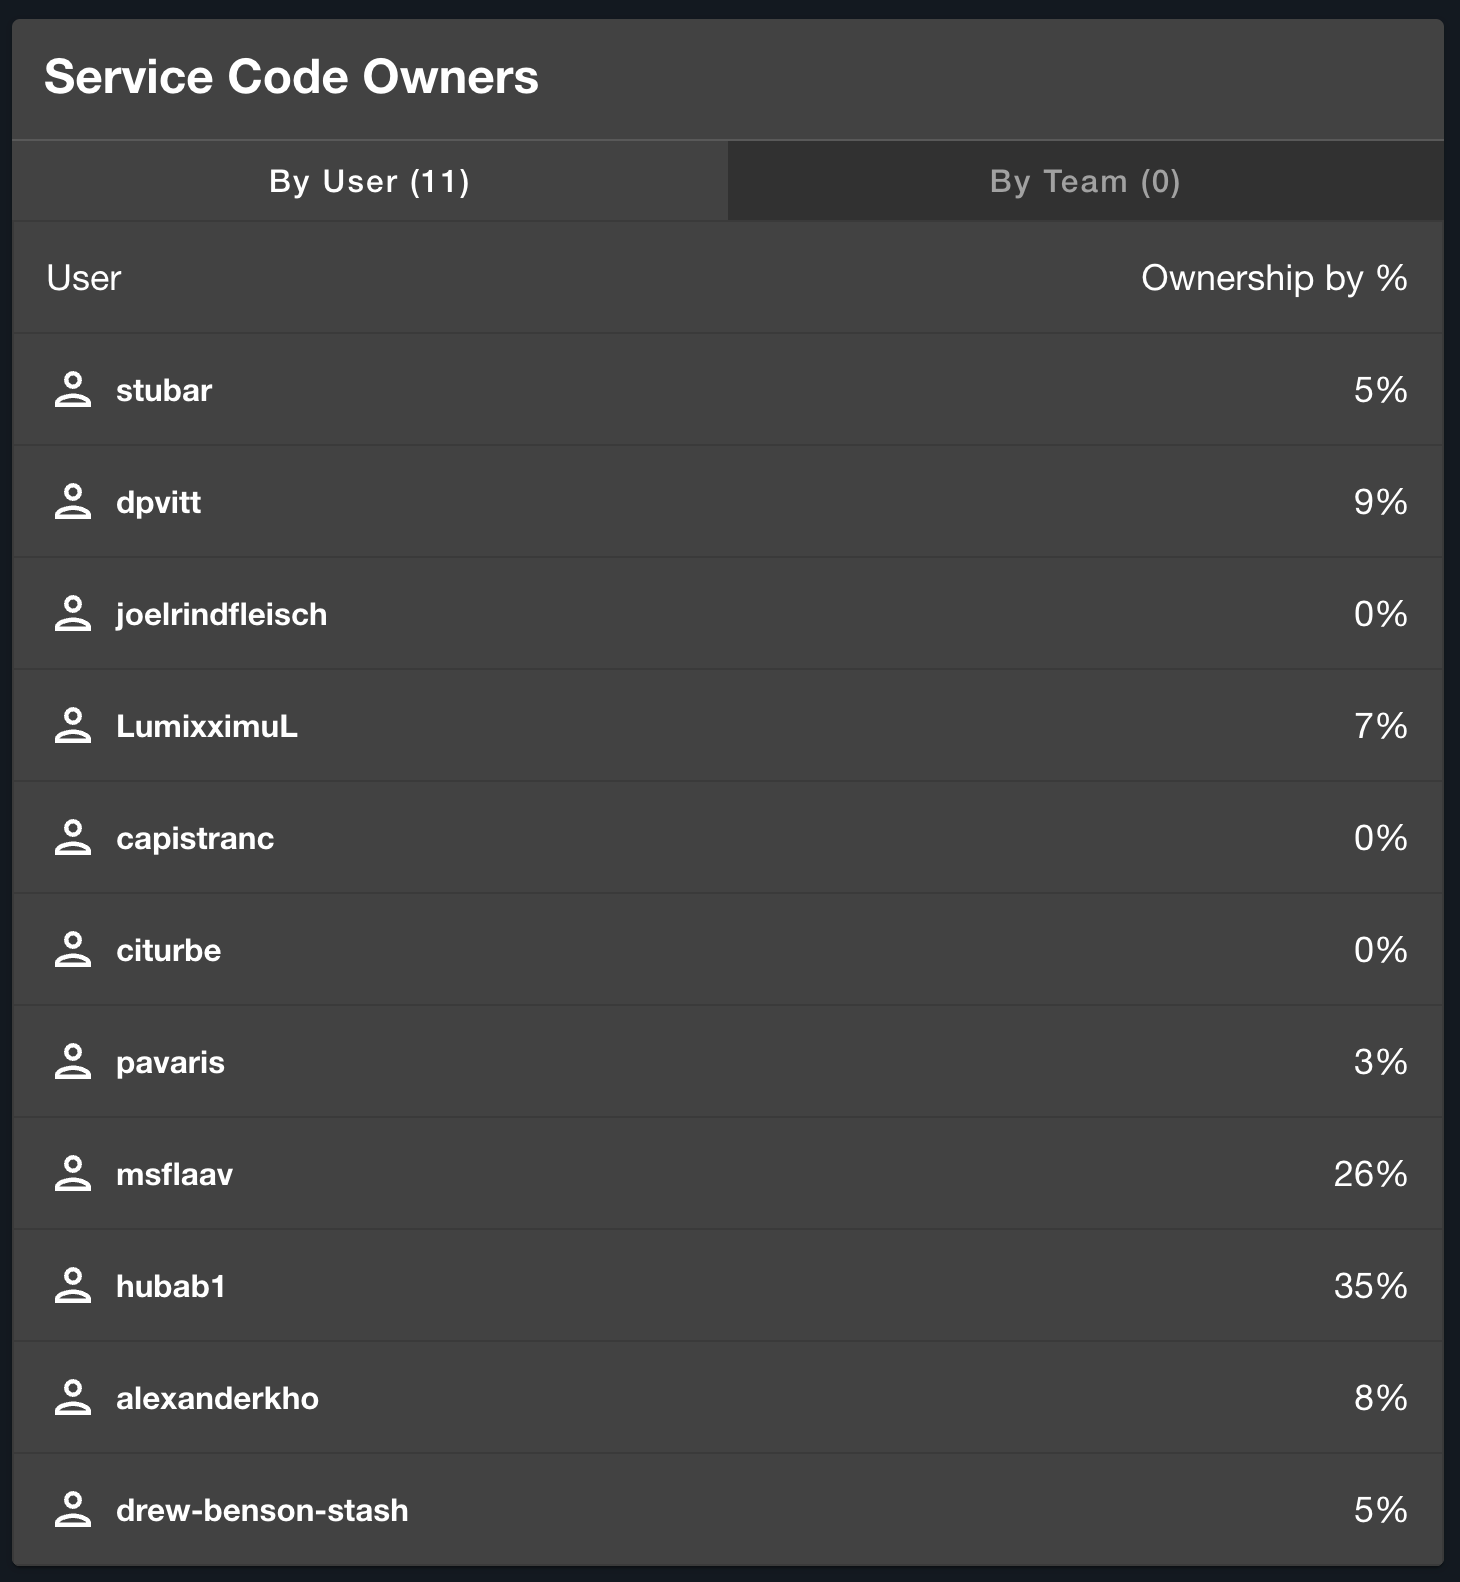Click the user icon next to pavaris
This screenshot has height=1582, width=1460.
pos(72,1062)
